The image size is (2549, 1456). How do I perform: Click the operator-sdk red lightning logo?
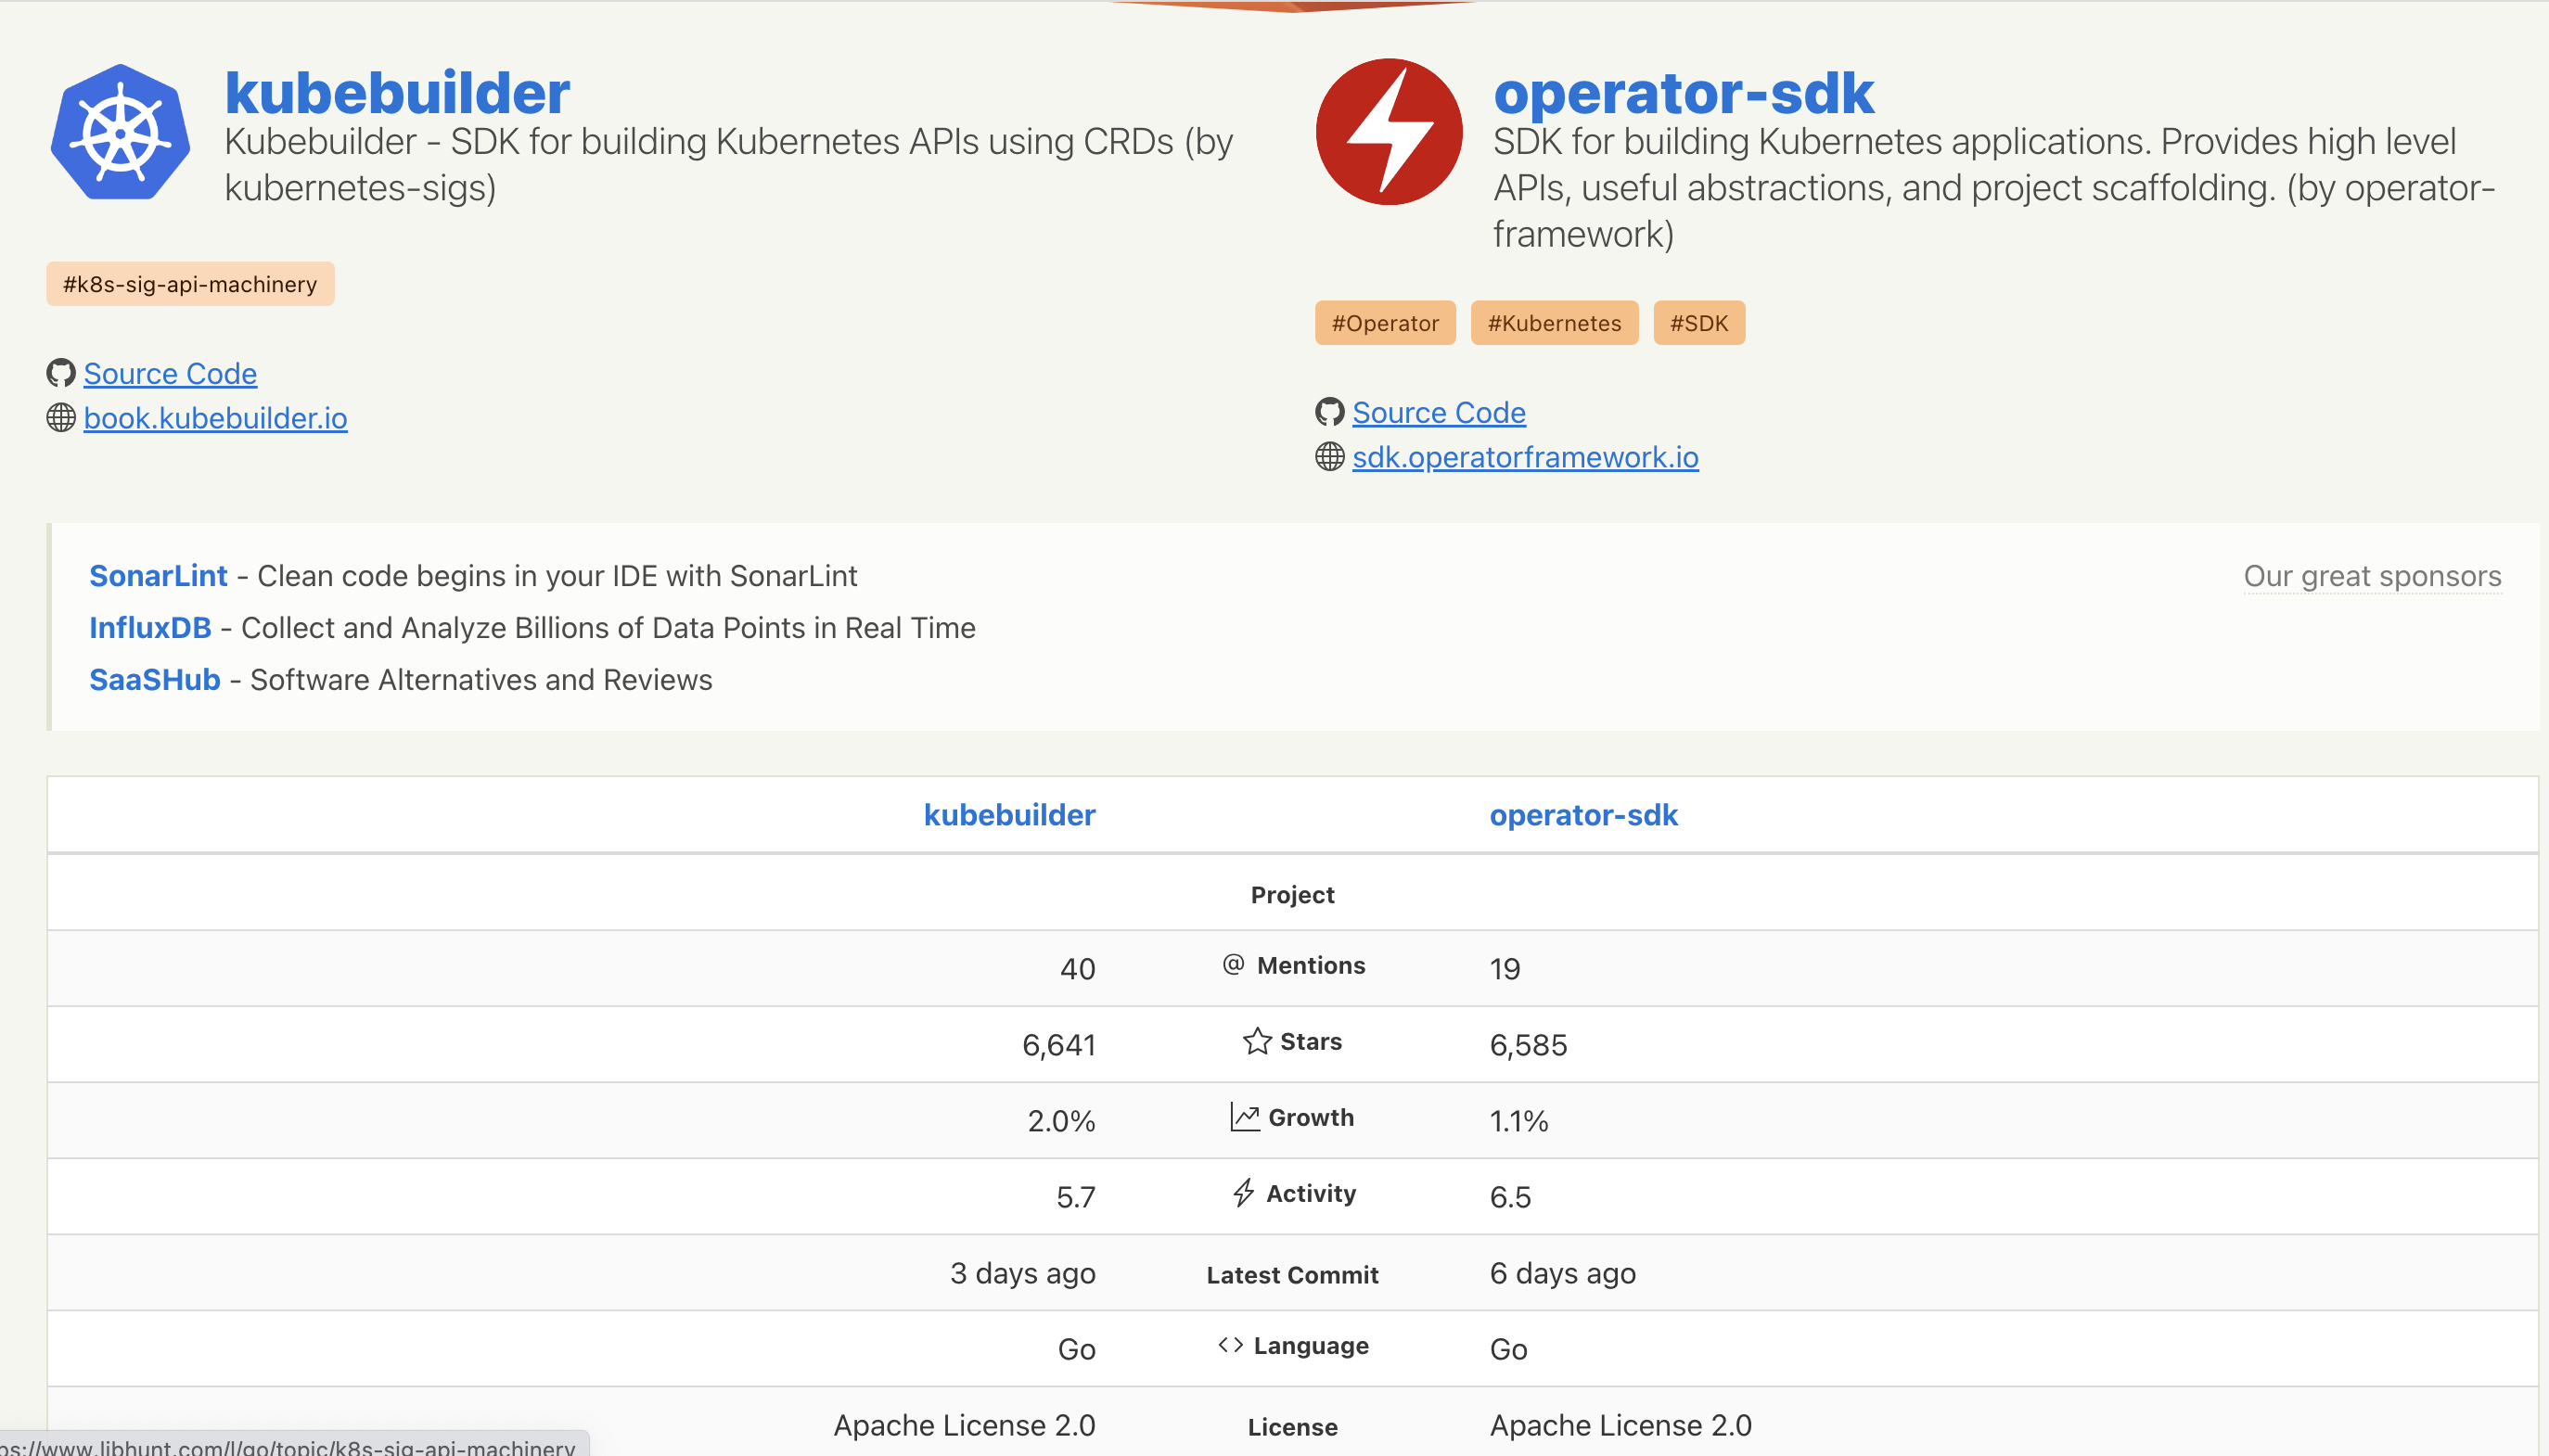coord(1388,132)
